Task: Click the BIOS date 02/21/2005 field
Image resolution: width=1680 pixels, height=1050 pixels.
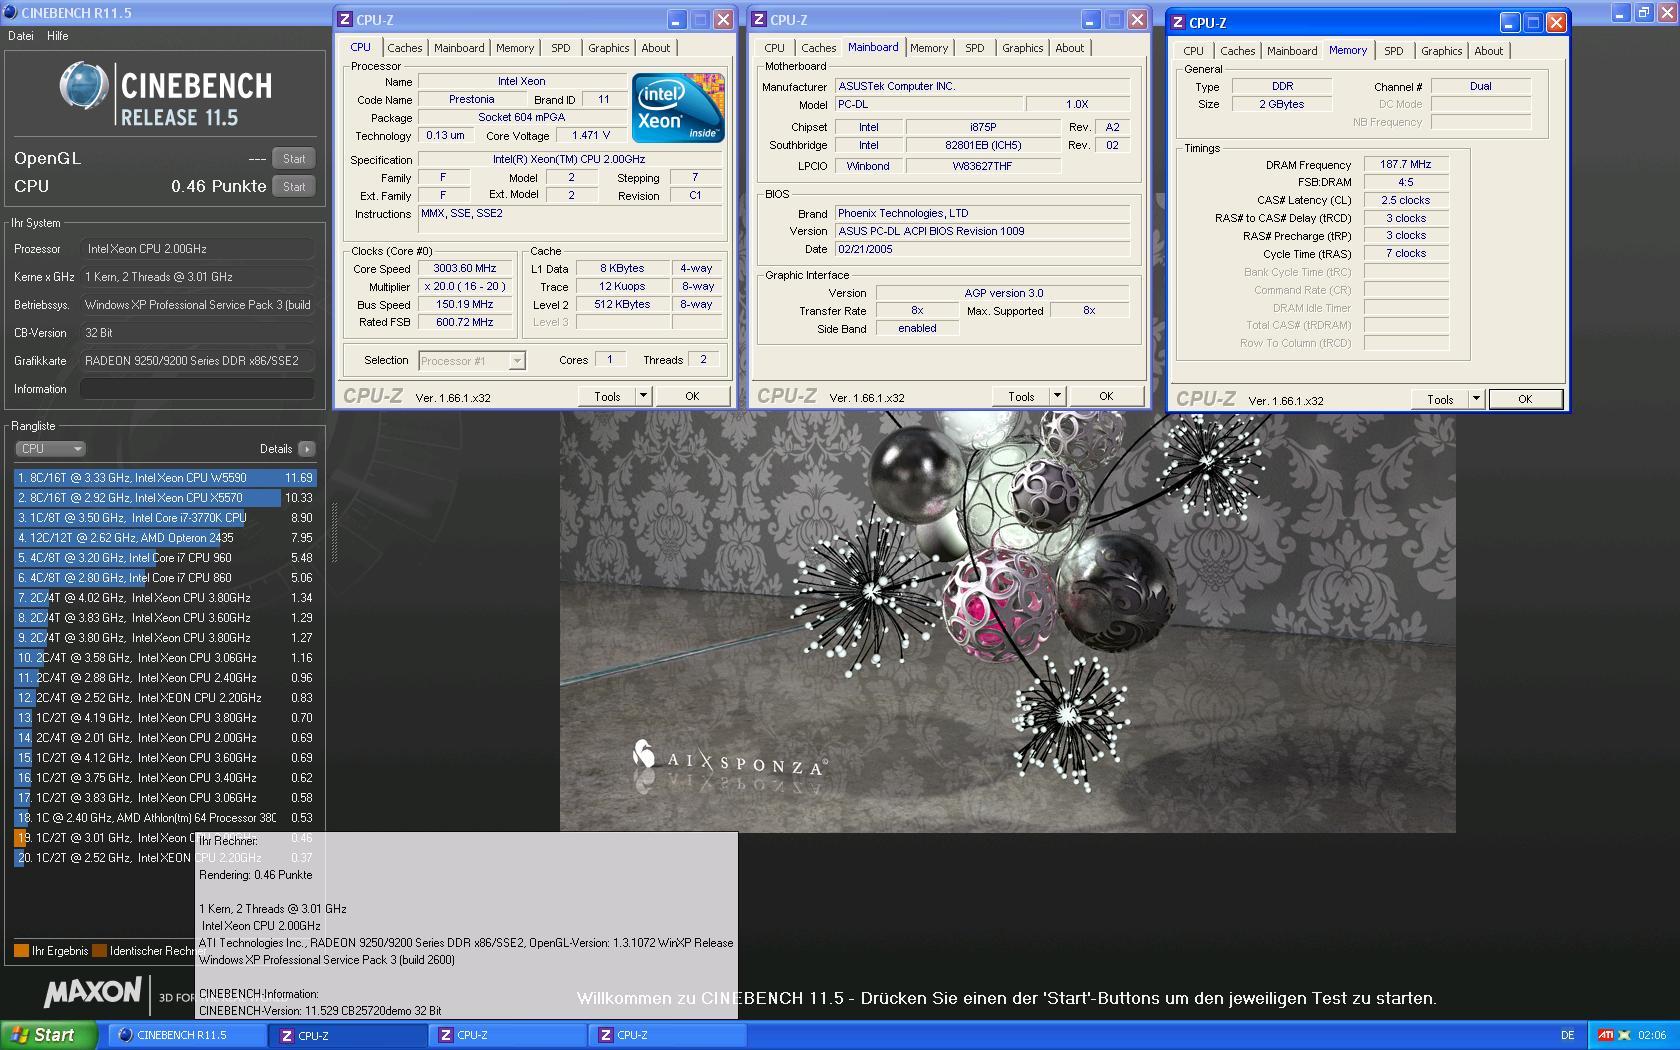Action: (x=983, y=249)
